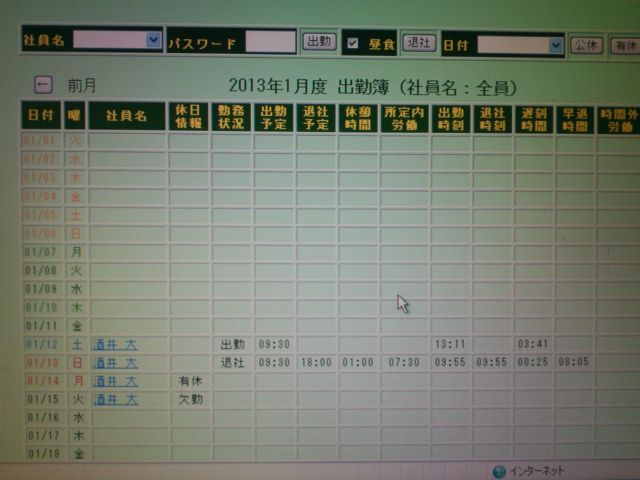Click the 07:30 scheduled work cell
The height and width of the screenshot is (480, 640).
[404, 362]
